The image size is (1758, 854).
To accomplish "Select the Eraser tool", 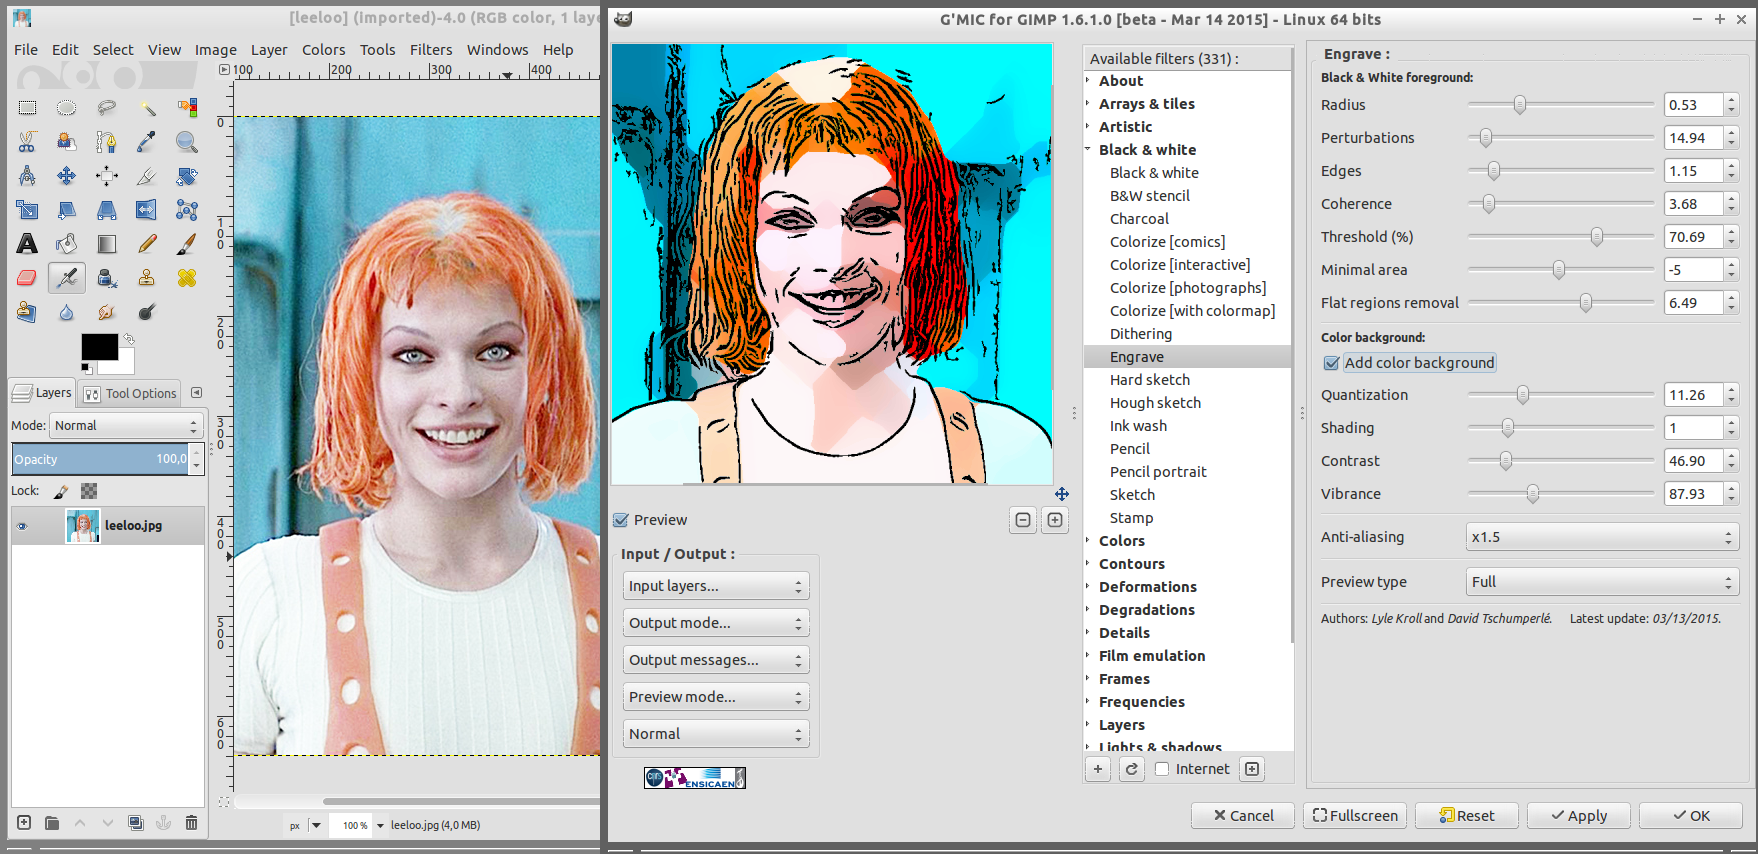I will 27,278.
